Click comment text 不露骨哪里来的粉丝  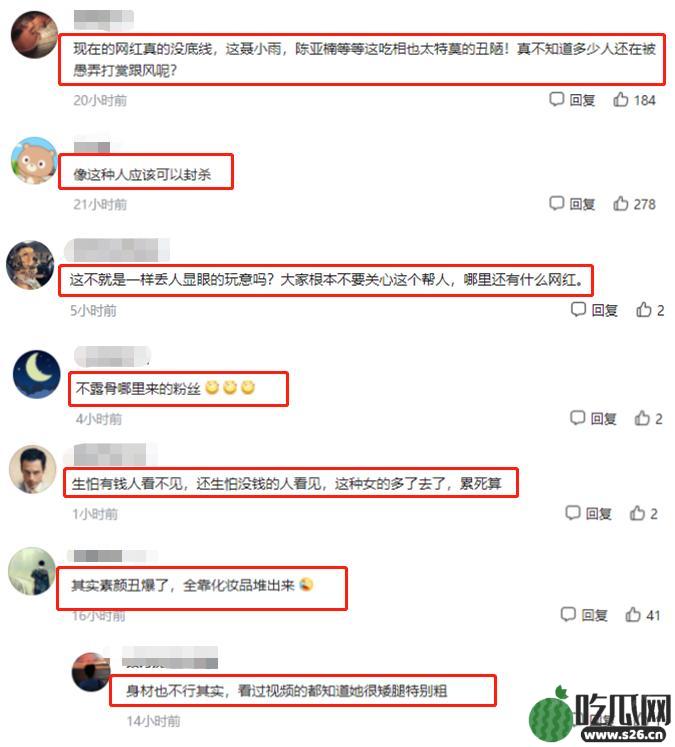[x=139, y=389]
